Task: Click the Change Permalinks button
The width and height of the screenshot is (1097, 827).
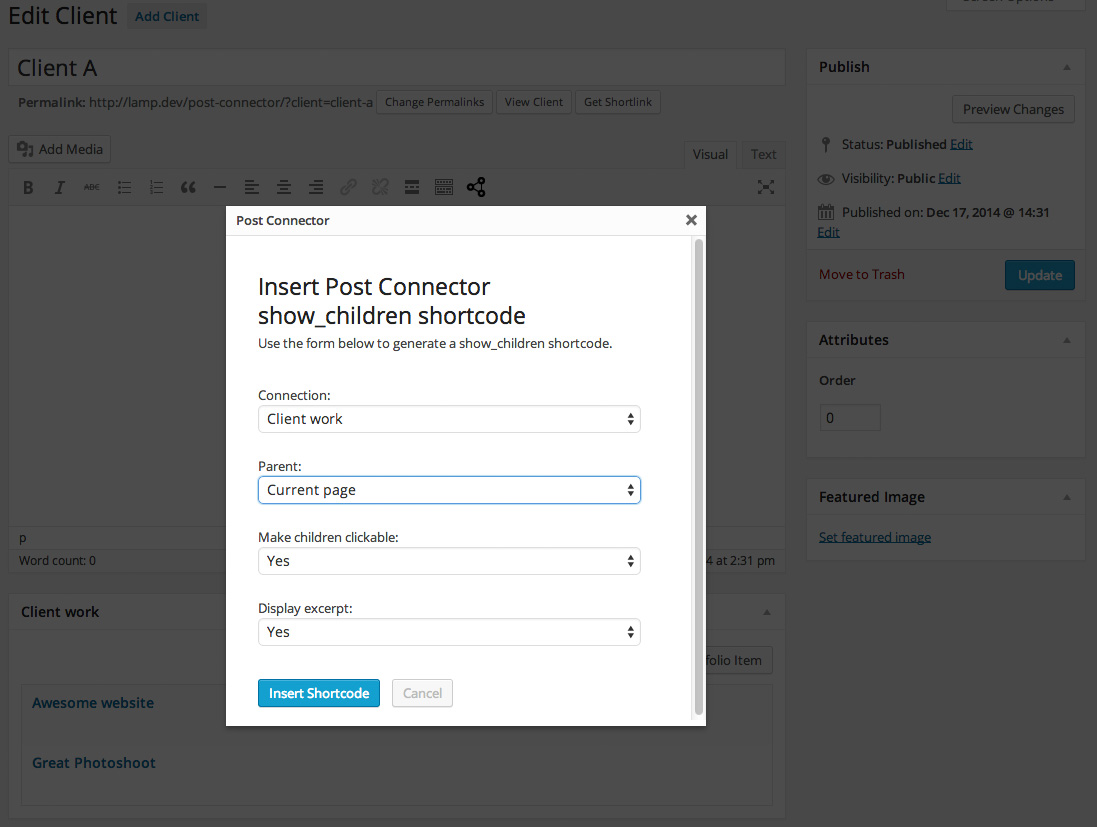Action: 434,102
